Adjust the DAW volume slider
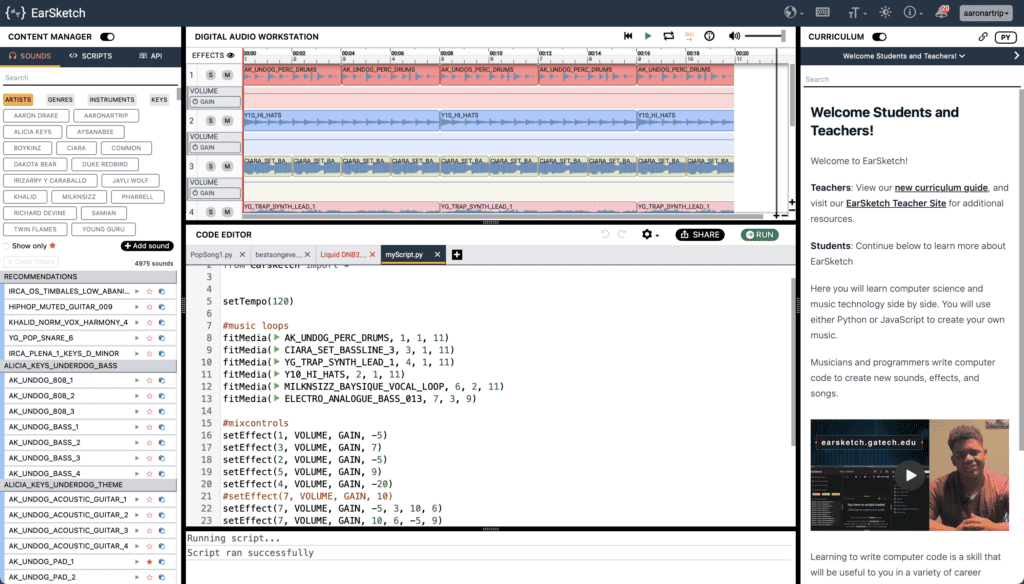The height and width of the screenshot is (584, 1024). [765, 36]
